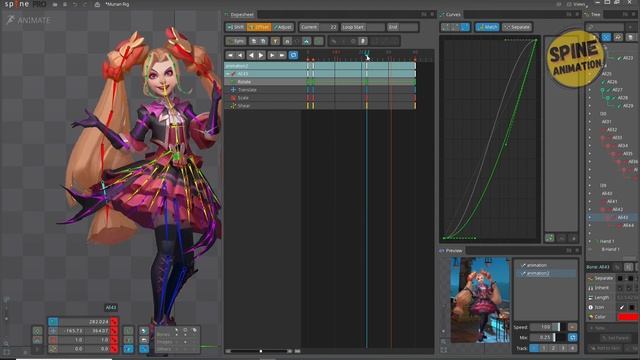Screen dimensions: 640x360
Task: Toggle visibility dot for AE28 row
Action: tap(589, 98)
